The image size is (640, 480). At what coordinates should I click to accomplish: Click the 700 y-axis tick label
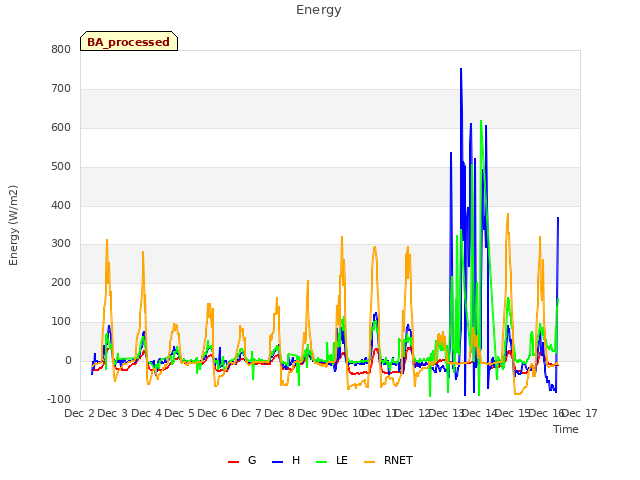coord(61,88)
